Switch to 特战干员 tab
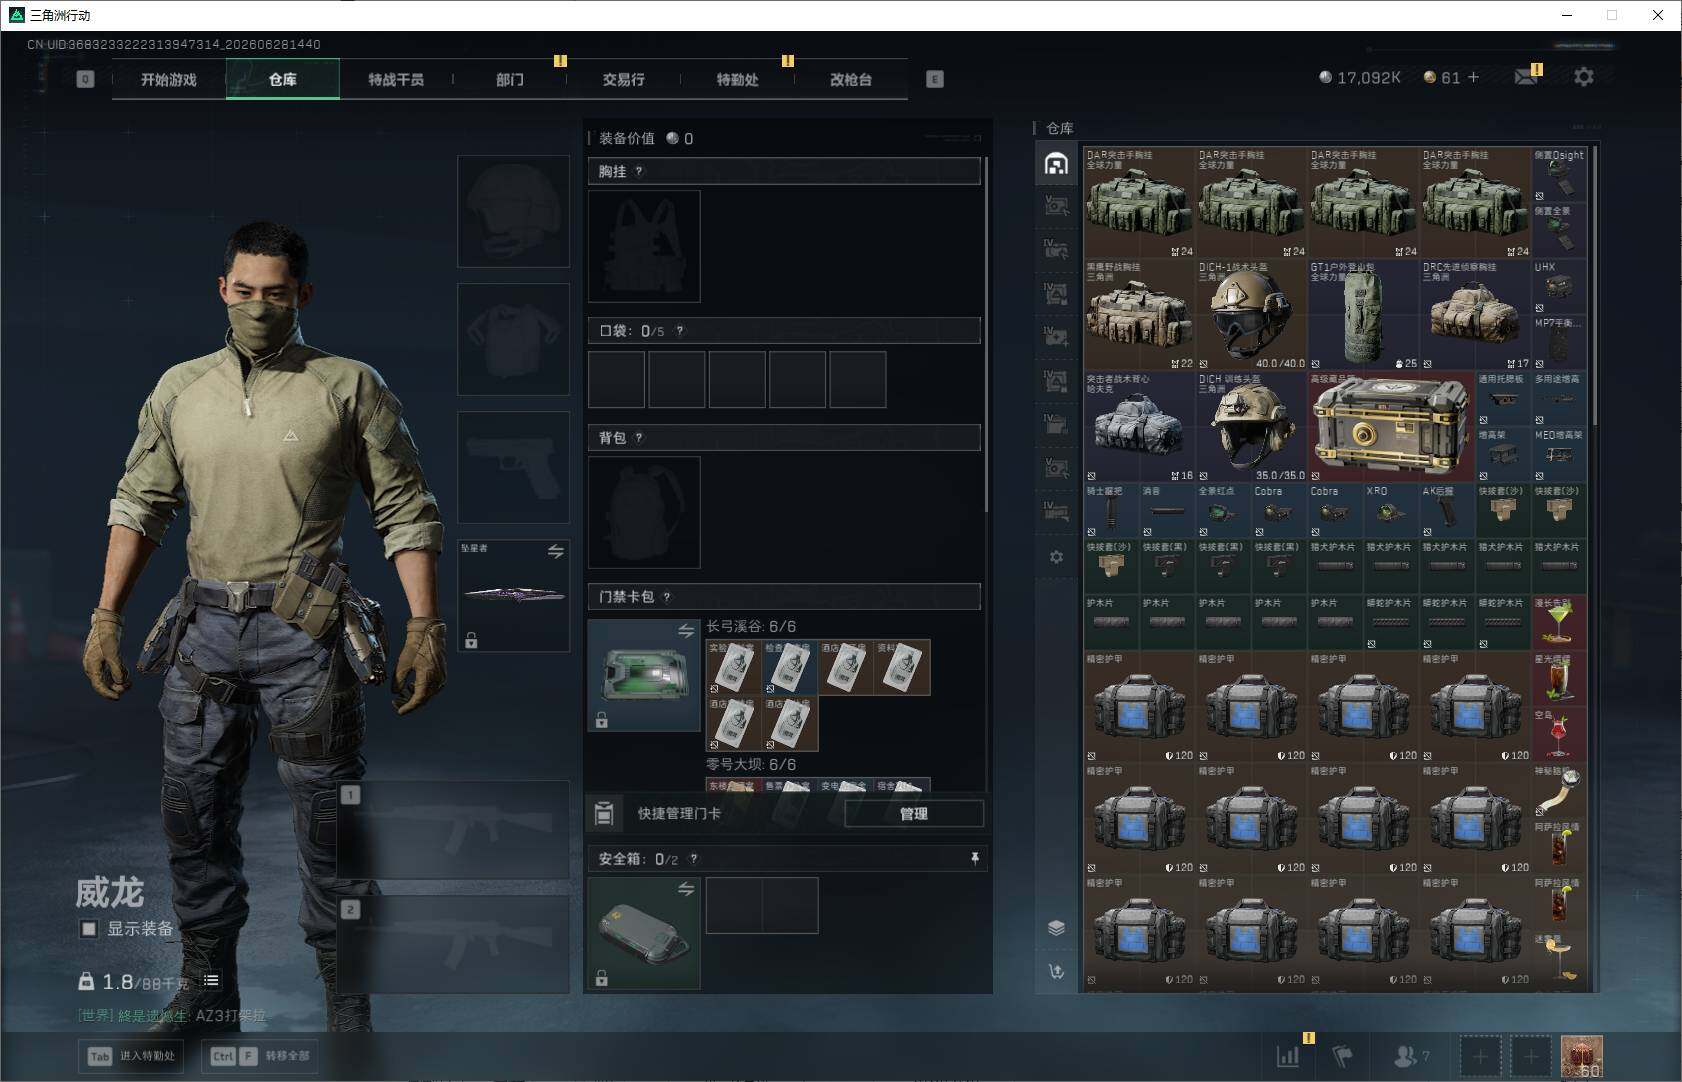The image size is (1682, 1082). pos(396,79)
